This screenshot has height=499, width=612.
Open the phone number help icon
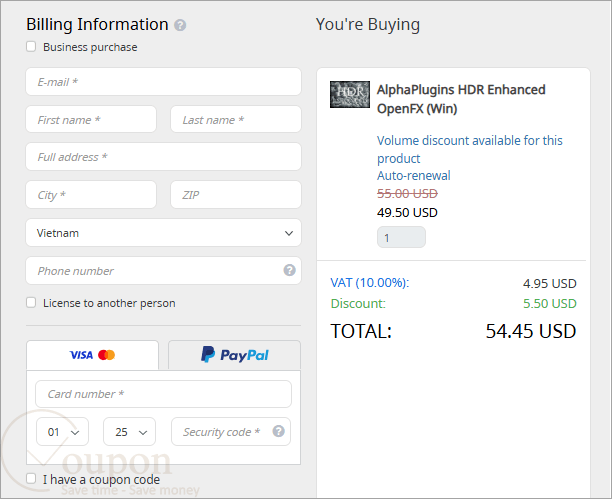click(x=289, y=270)
